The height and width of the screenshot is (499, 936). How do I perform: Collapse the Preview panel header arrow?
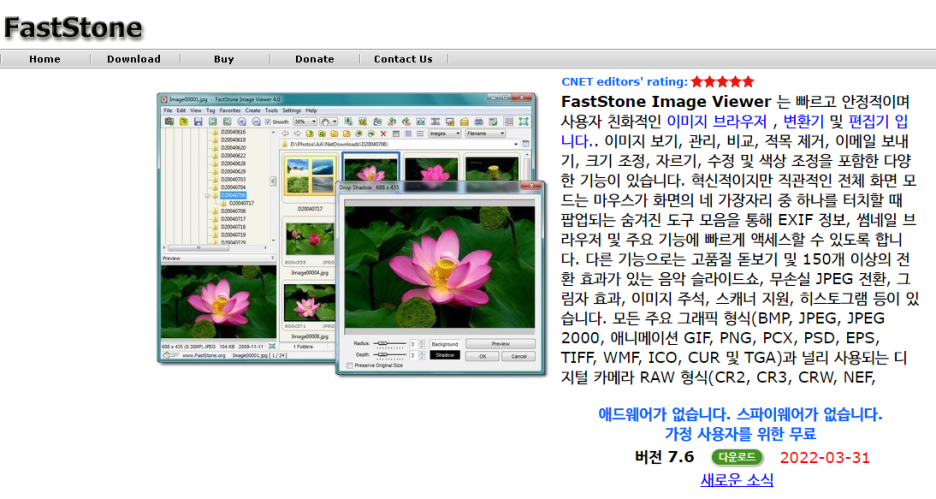tap(273, 258)
